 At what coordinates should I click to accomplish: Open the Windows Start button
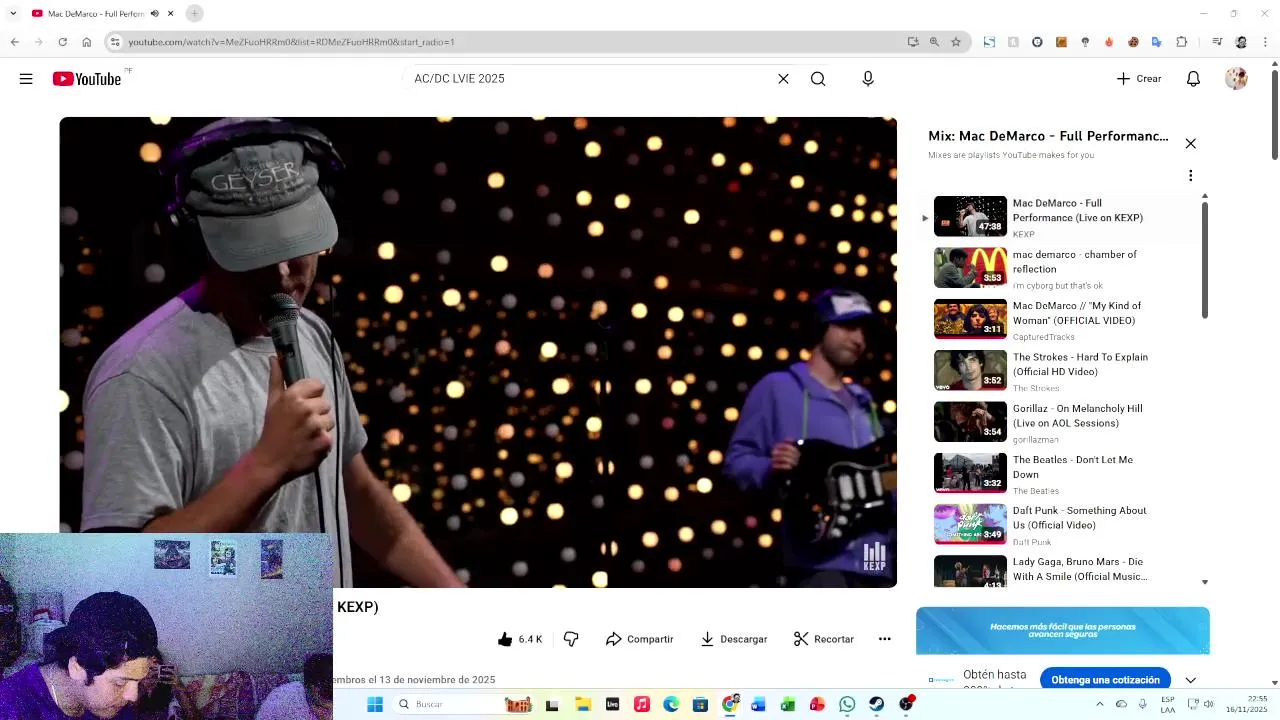pos(375,704)
